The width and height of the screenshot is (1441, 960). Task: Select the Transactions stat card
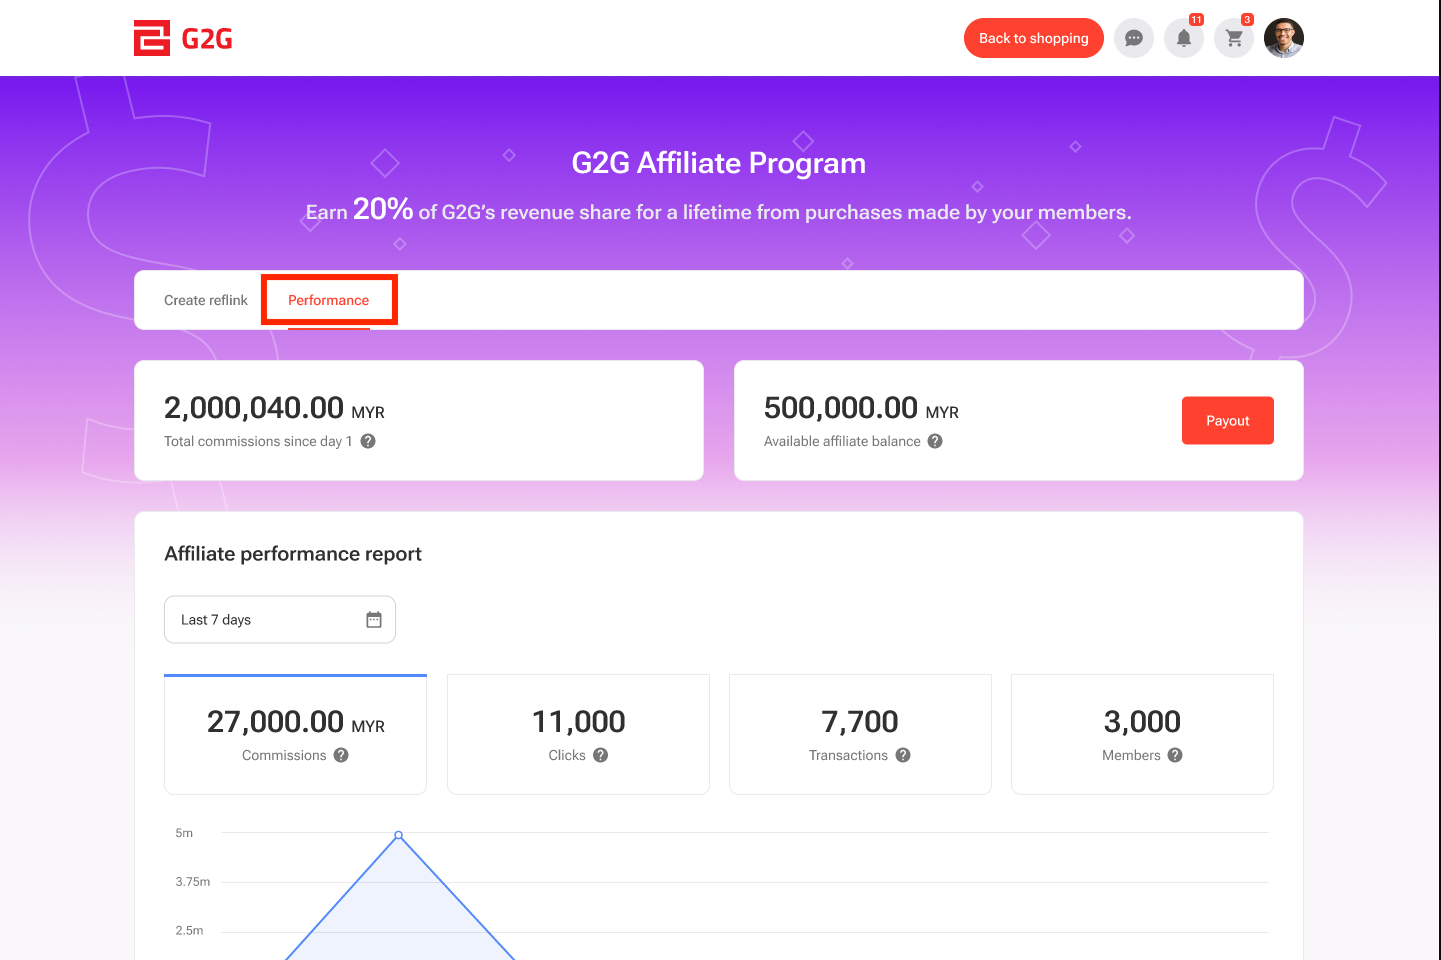[860, 734]
